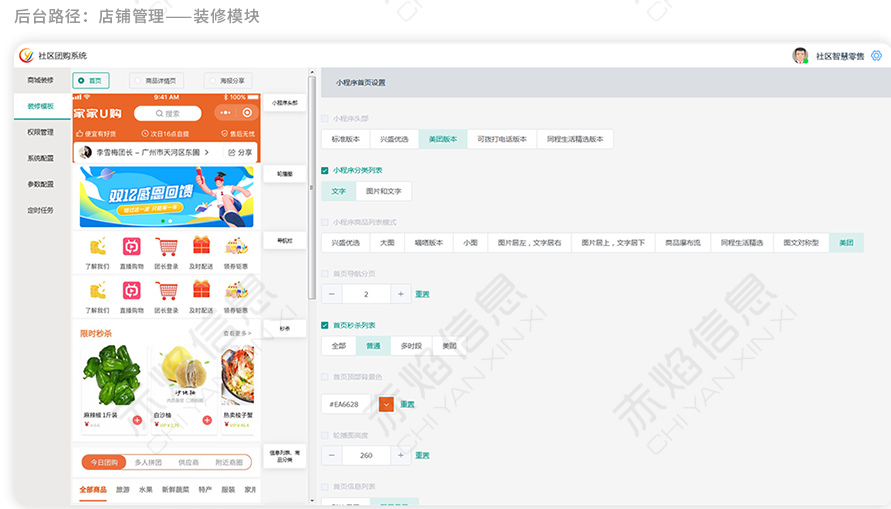Screen dimensions: 891x509
Task: Select the 兴盛优选 header version option
Action: 393,139
